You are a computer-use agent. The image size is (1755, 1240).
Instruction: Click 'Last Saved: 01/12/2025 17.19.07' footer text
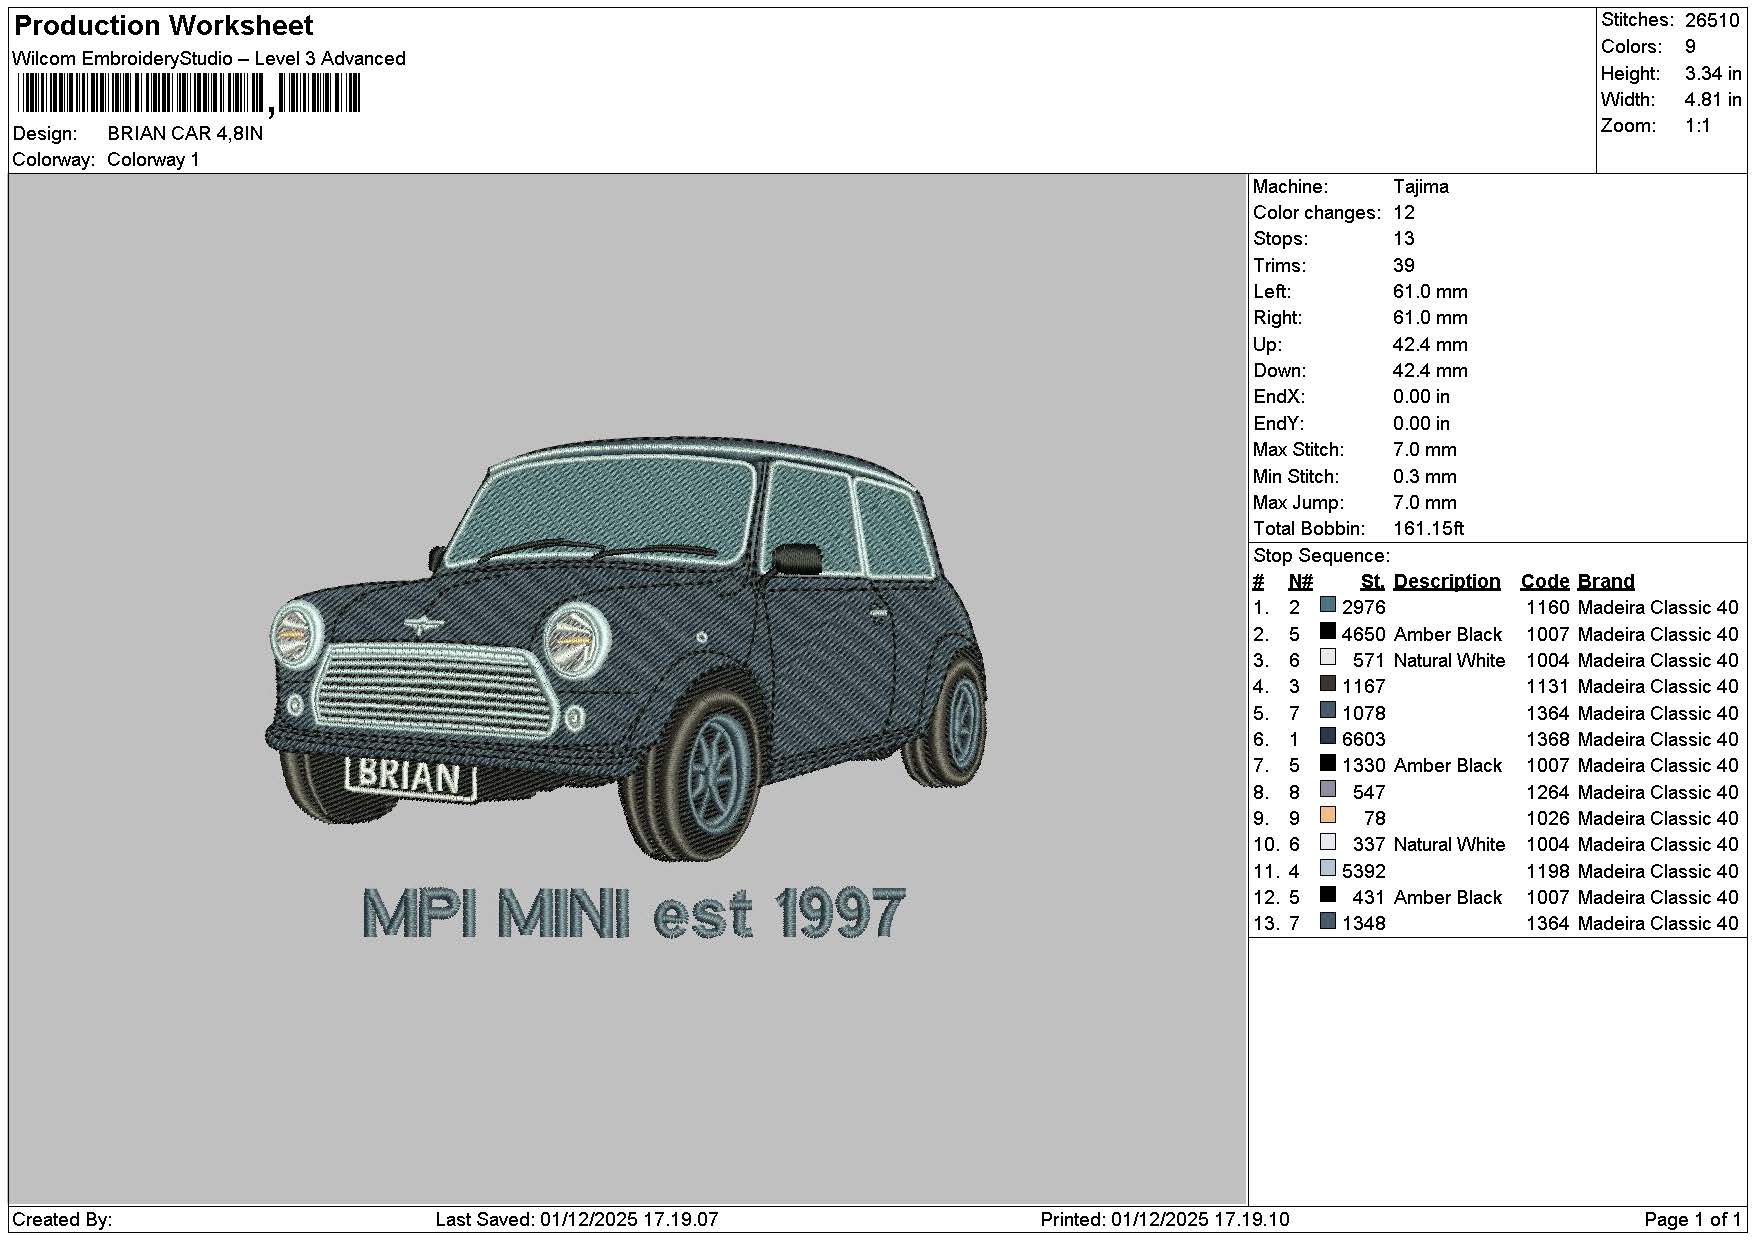(577, 1219)
